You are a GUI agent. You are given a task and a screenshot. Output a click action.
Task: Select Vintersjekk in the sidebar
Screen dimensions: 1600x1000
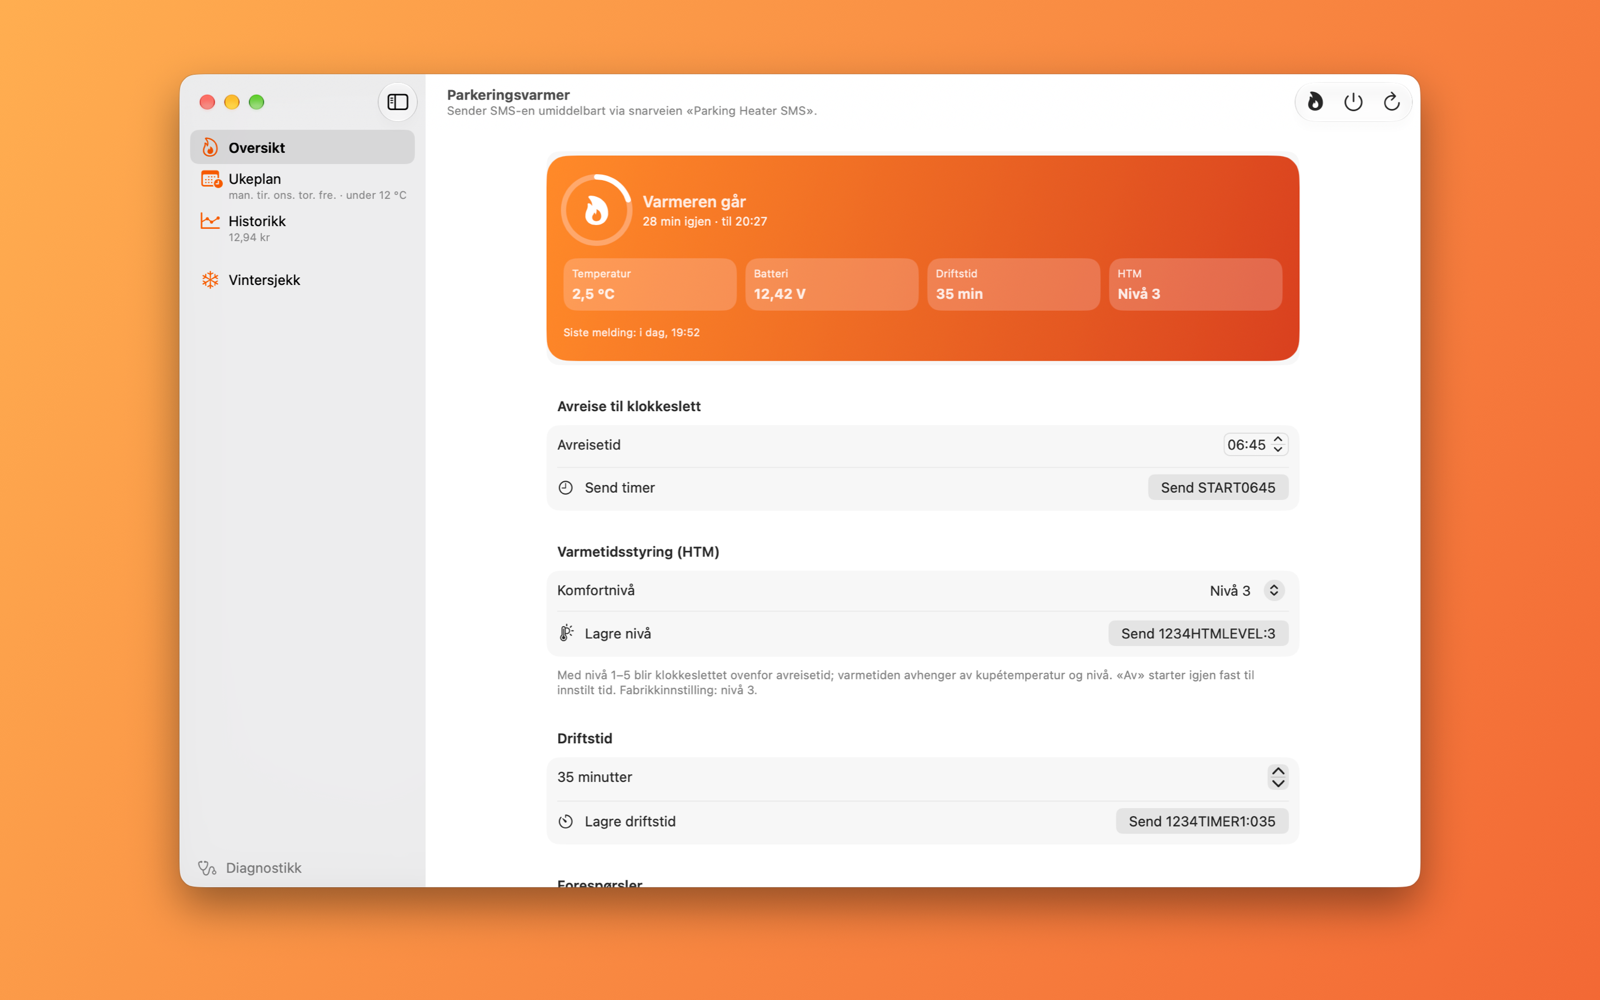[x=302, y=280]
